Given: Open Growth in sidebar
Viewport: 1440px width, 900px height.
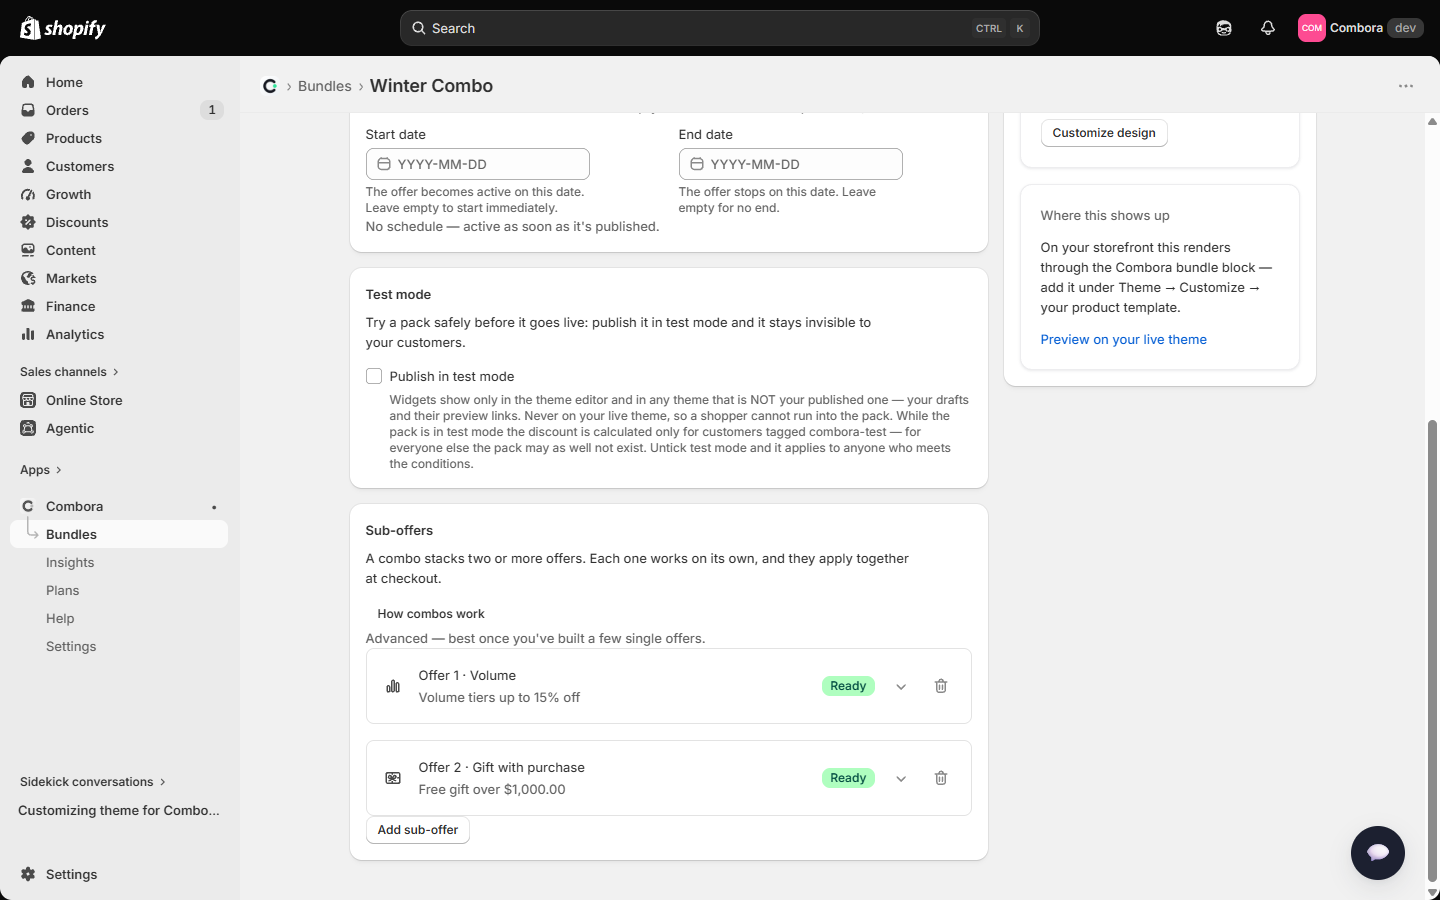Looking at the screenshot, I should click(119, 194).
